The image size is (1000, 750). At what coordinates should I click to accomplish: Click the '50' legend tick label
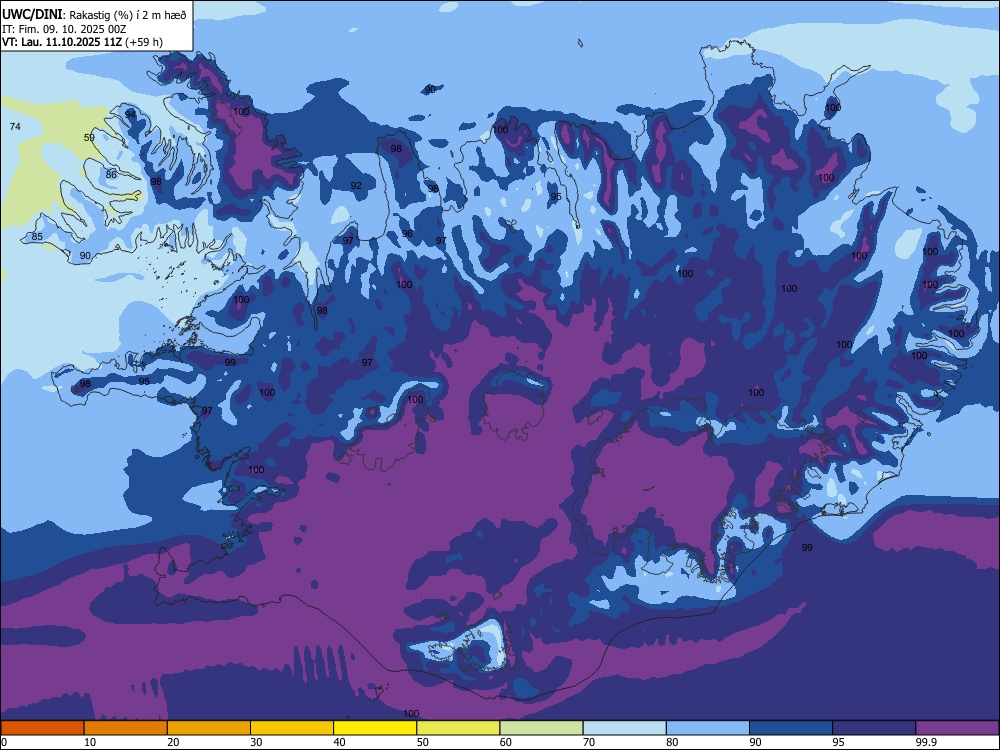pyautogui.click(x=422, y=742)
